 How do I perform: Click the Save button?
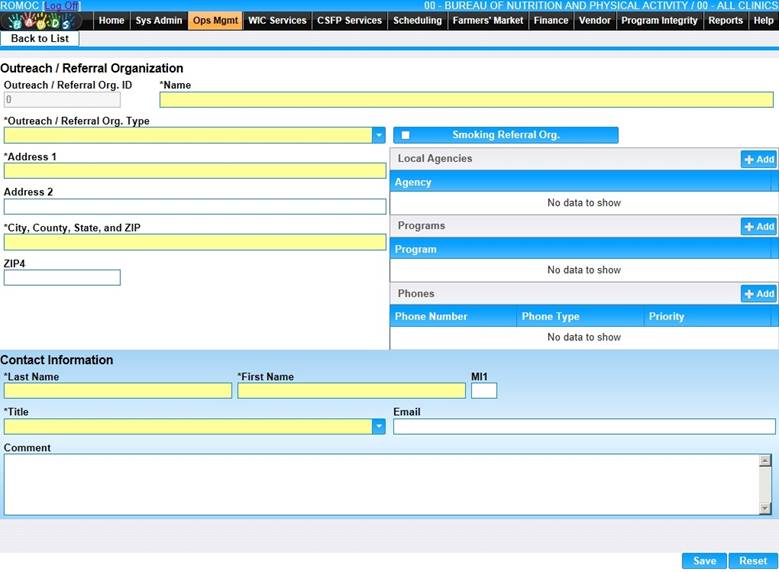click(x=704, y=561)
